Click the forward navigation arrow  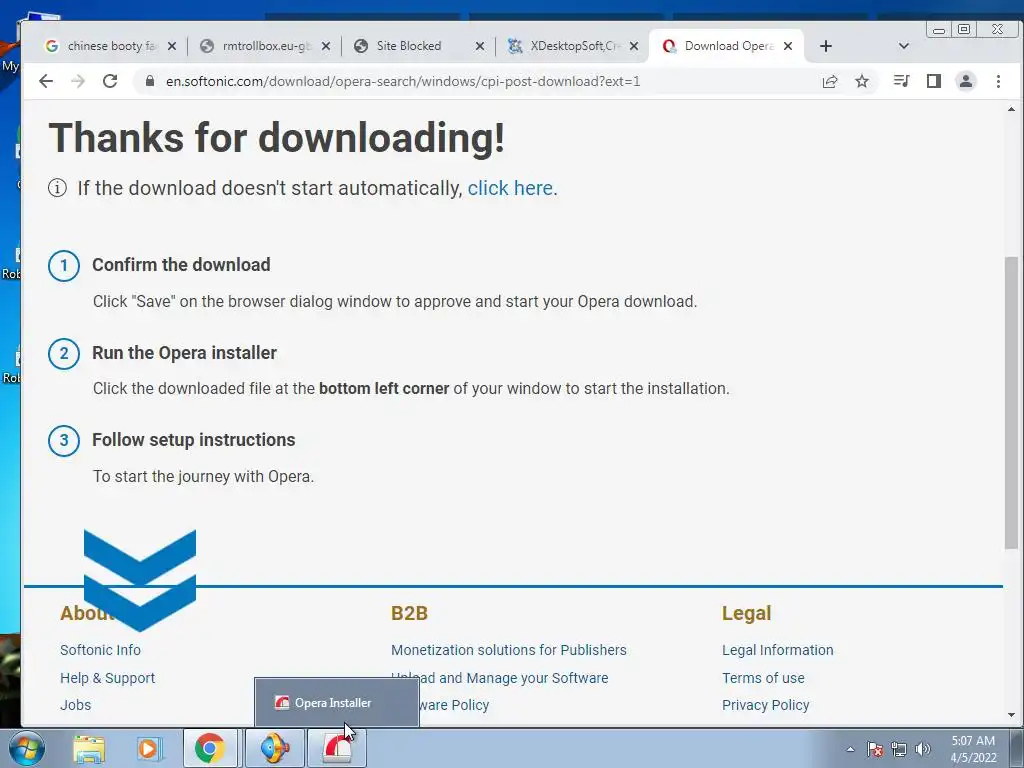tap(78, 81)
